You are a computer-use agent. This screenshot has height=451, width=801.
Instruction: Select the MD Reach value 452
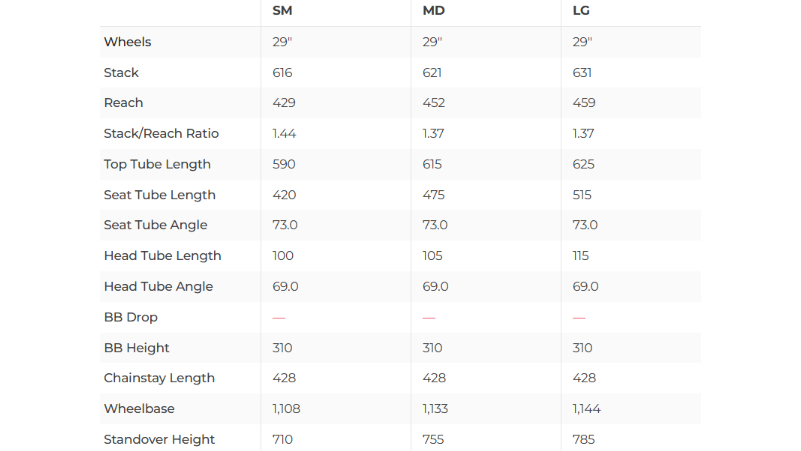pos(435,103)
